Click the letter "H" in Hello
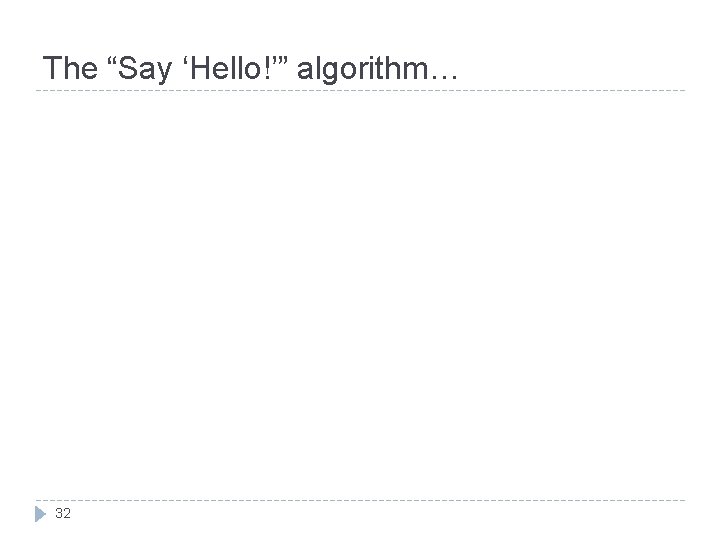Image resolution: width=720 pixels, height=540 pixels. point(199,68)
